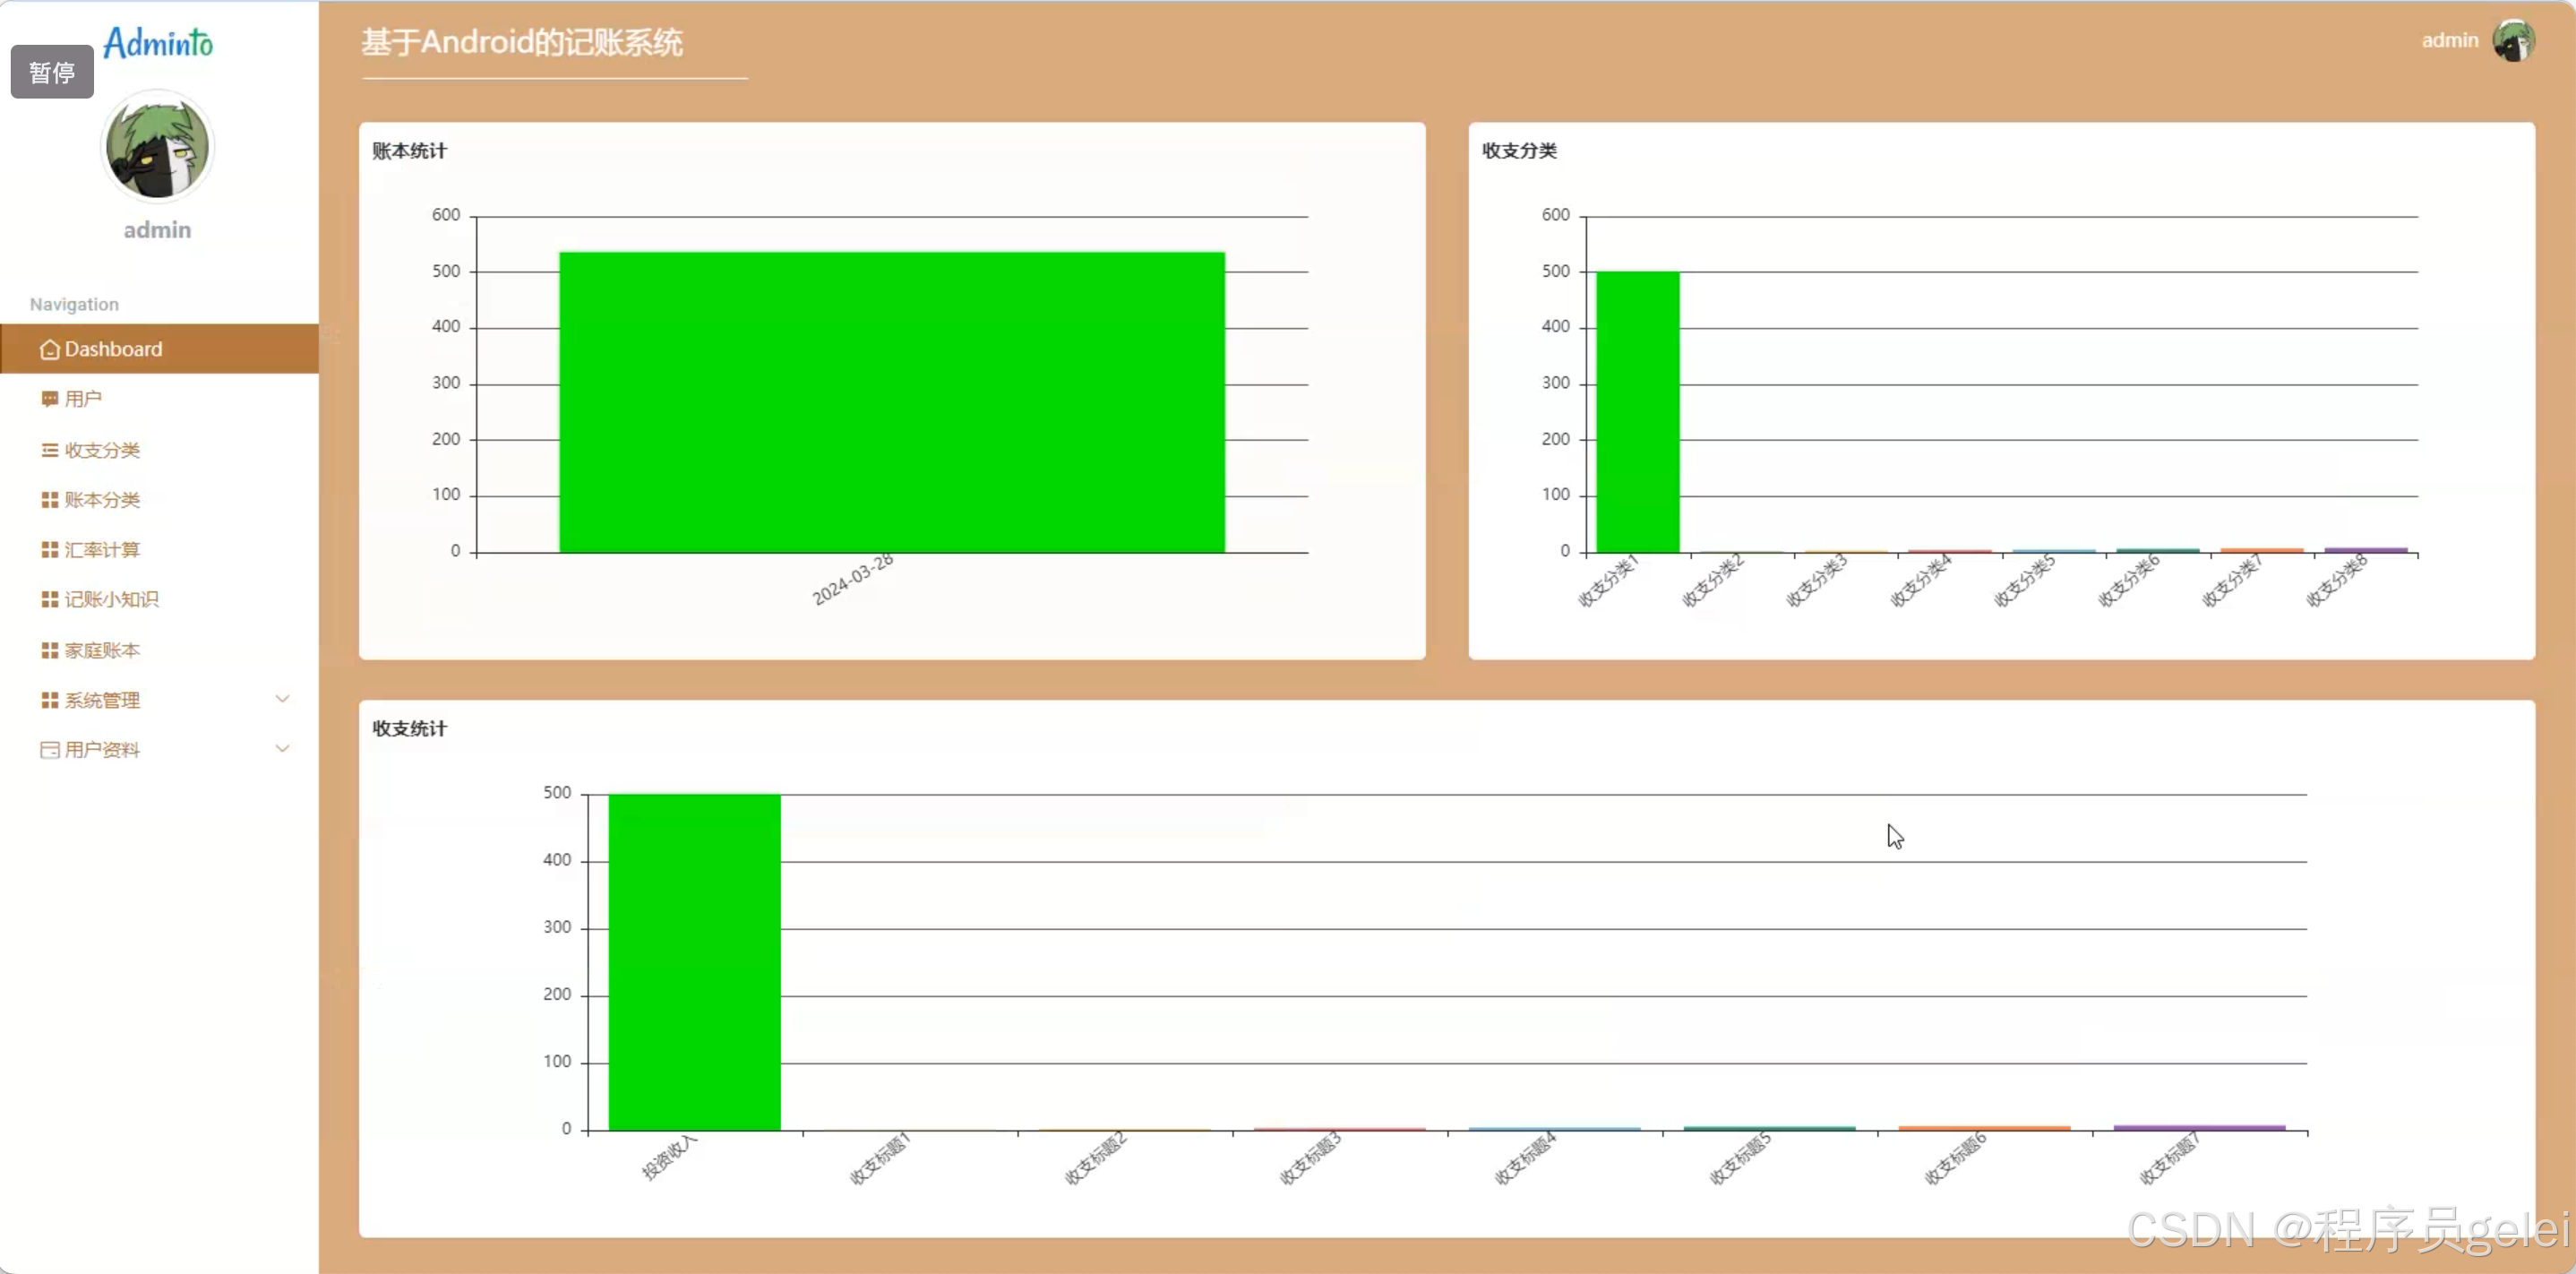Image resolution: width=2576 pixels, height=1274 pixels.
Task: Click the green 投资收入 bar
Action: tap(694, 961)
